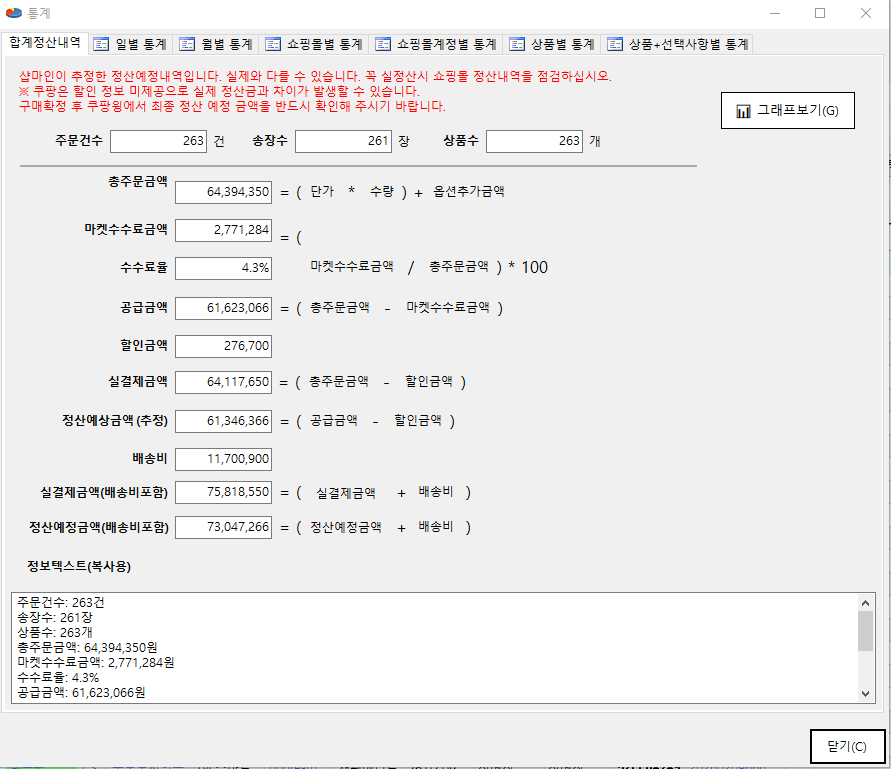Click the 상품별 통계 tab icon

[517, 45]
